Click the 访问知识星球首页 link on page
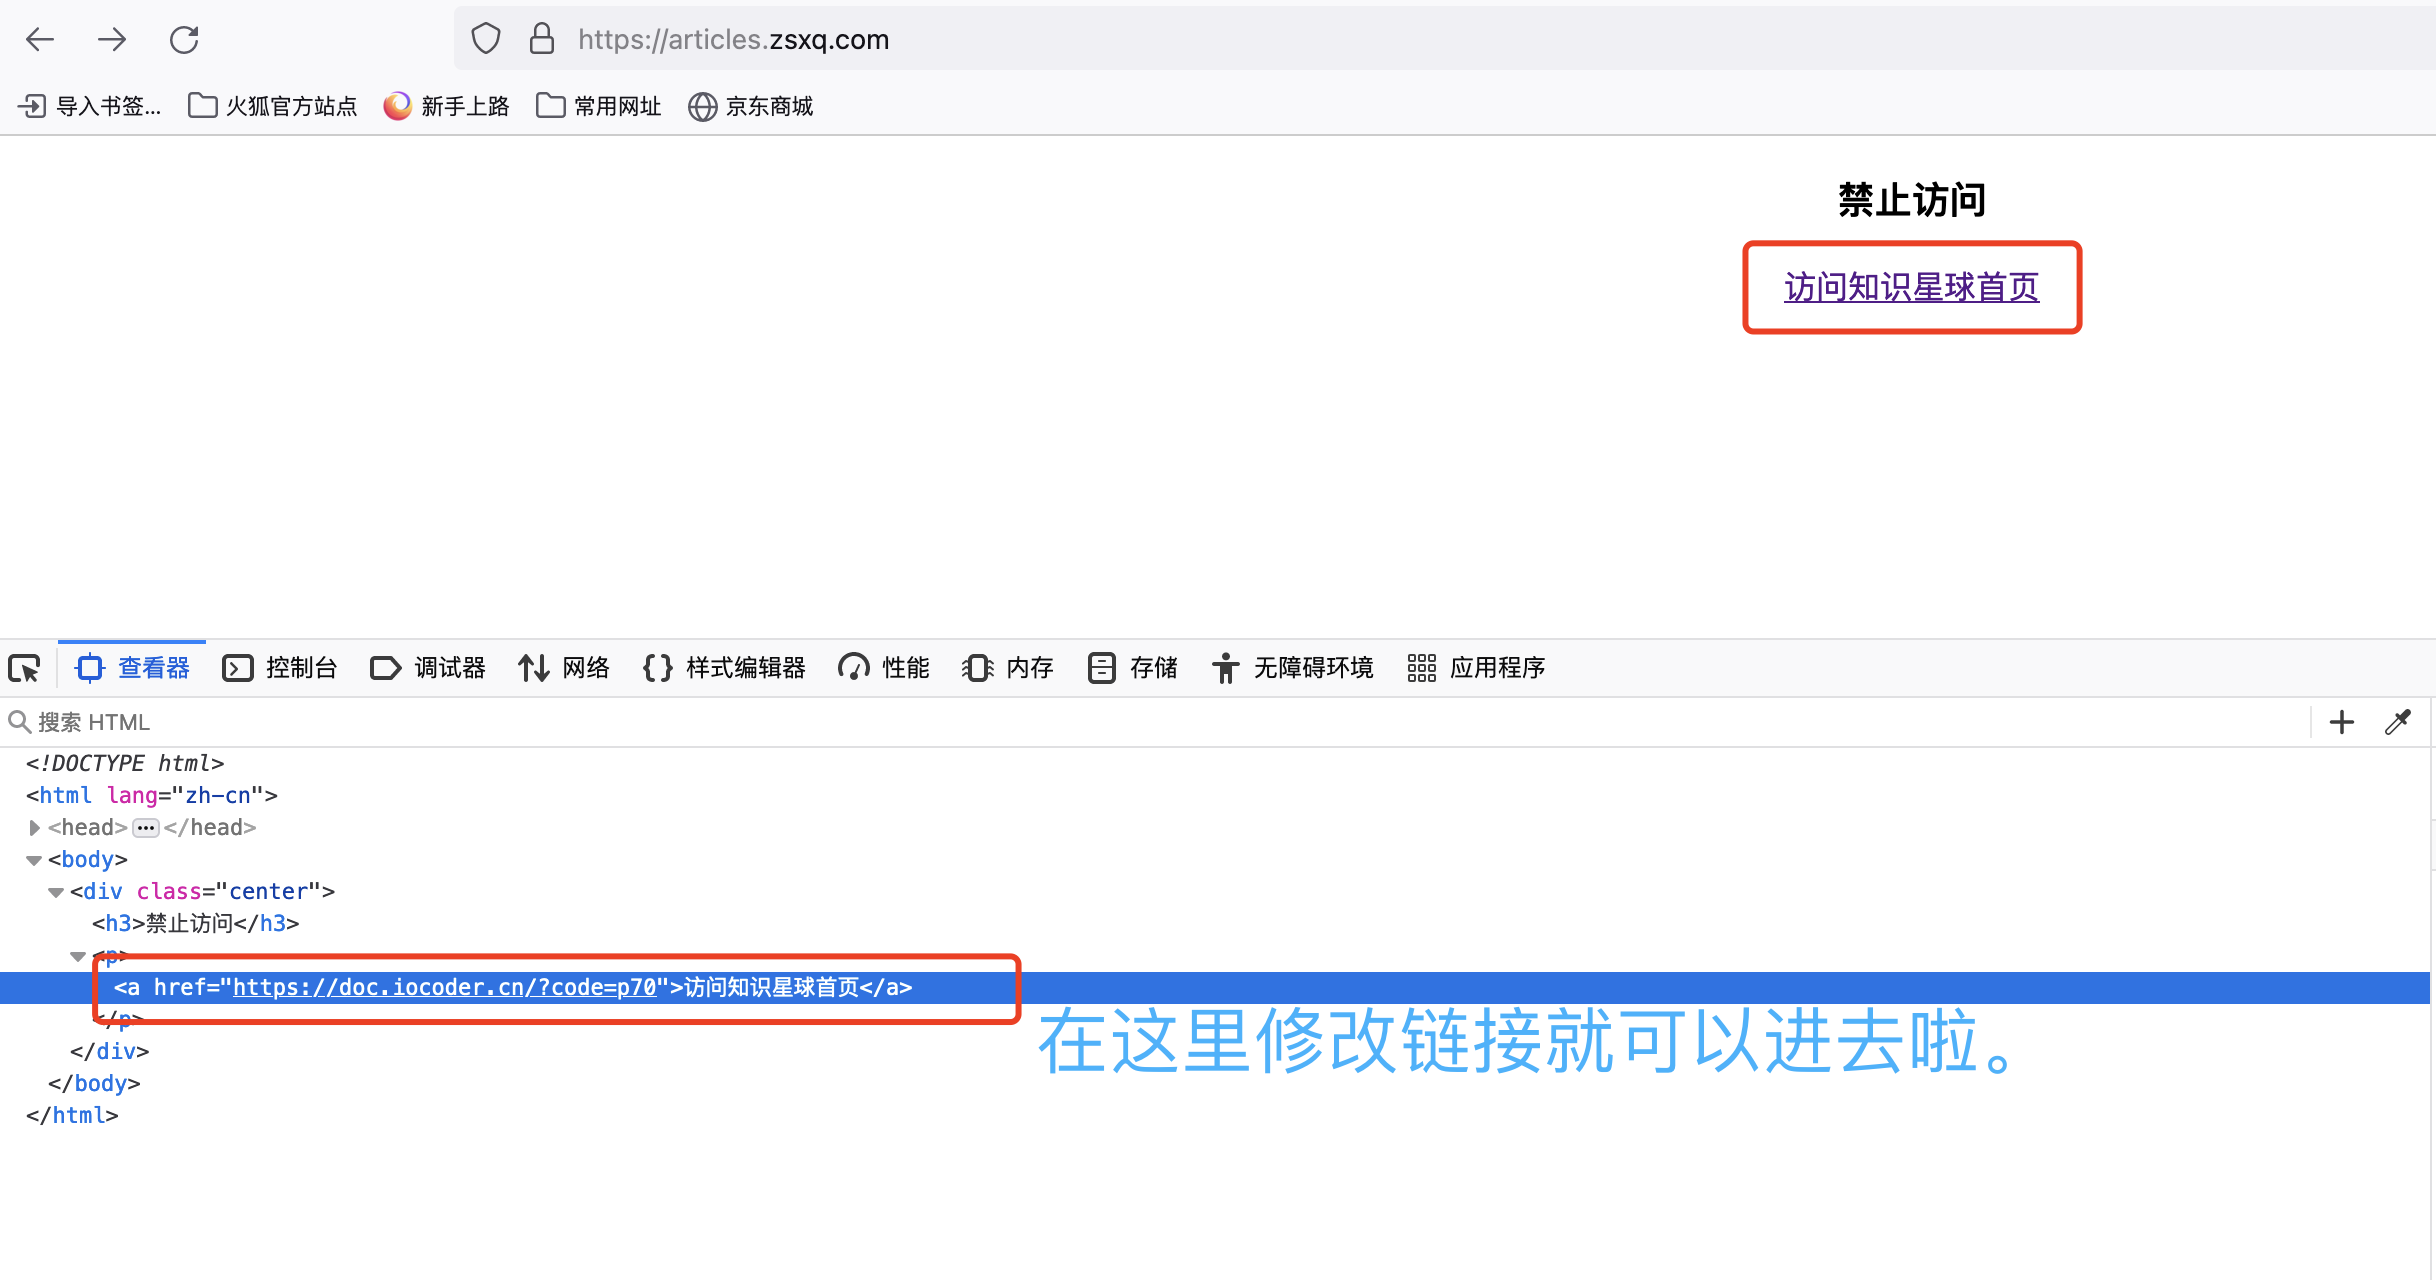The width and height of the screenshot is (2436, 1280). coord(1911,288)
